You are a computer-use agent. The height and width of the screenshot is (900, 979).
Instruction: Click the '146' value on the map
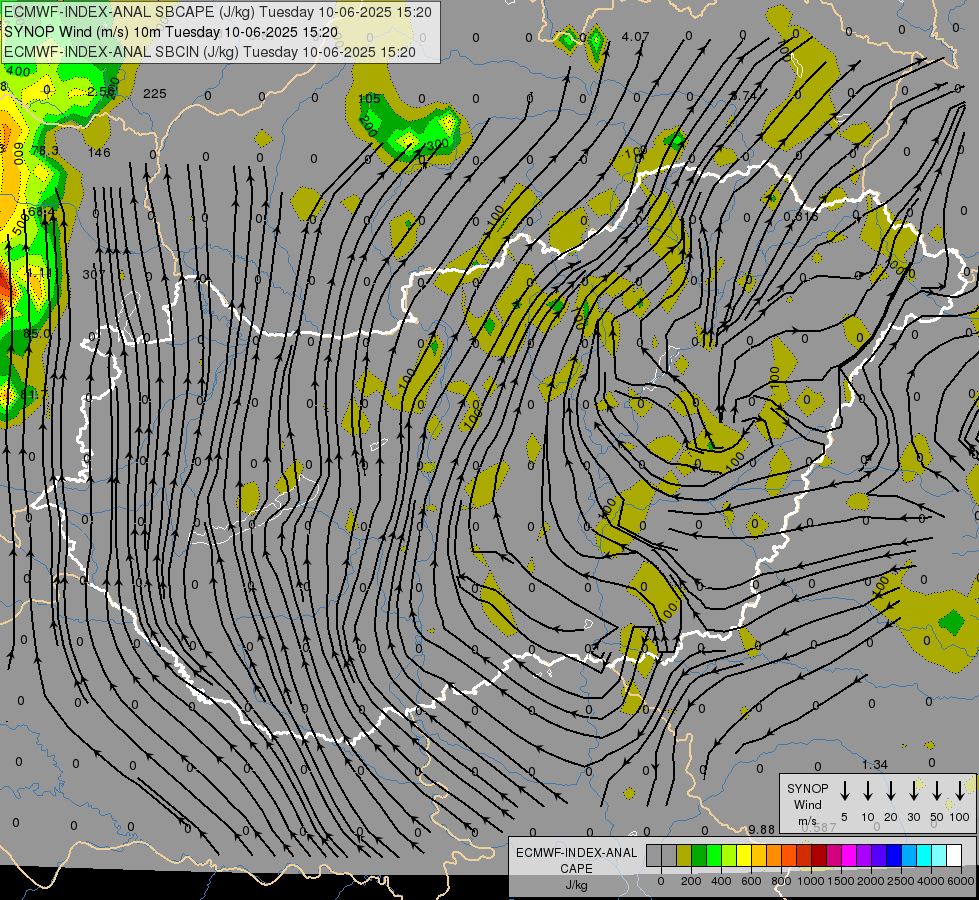(99, 152)
